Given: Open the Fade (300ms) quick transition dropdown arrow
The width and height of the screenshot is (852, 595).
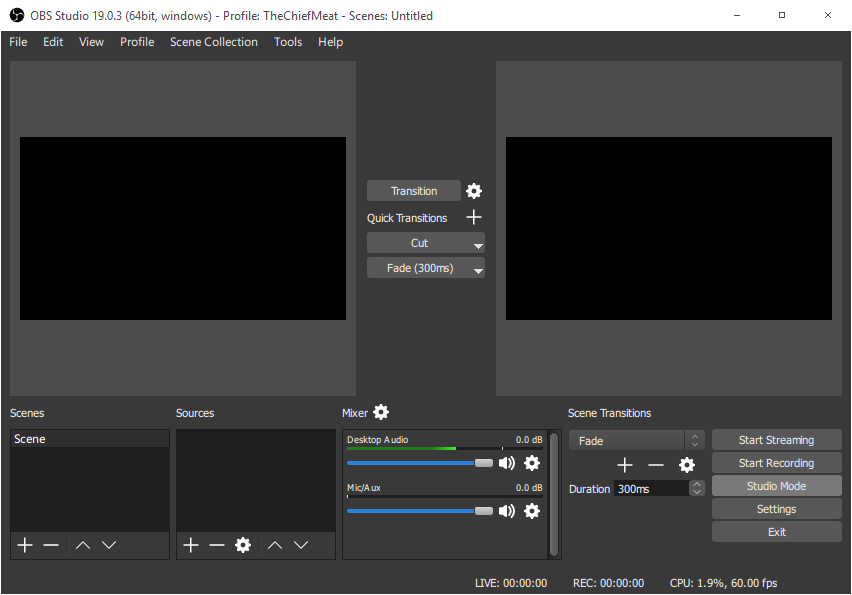Looking at the screenshot, I should [478, 271].
